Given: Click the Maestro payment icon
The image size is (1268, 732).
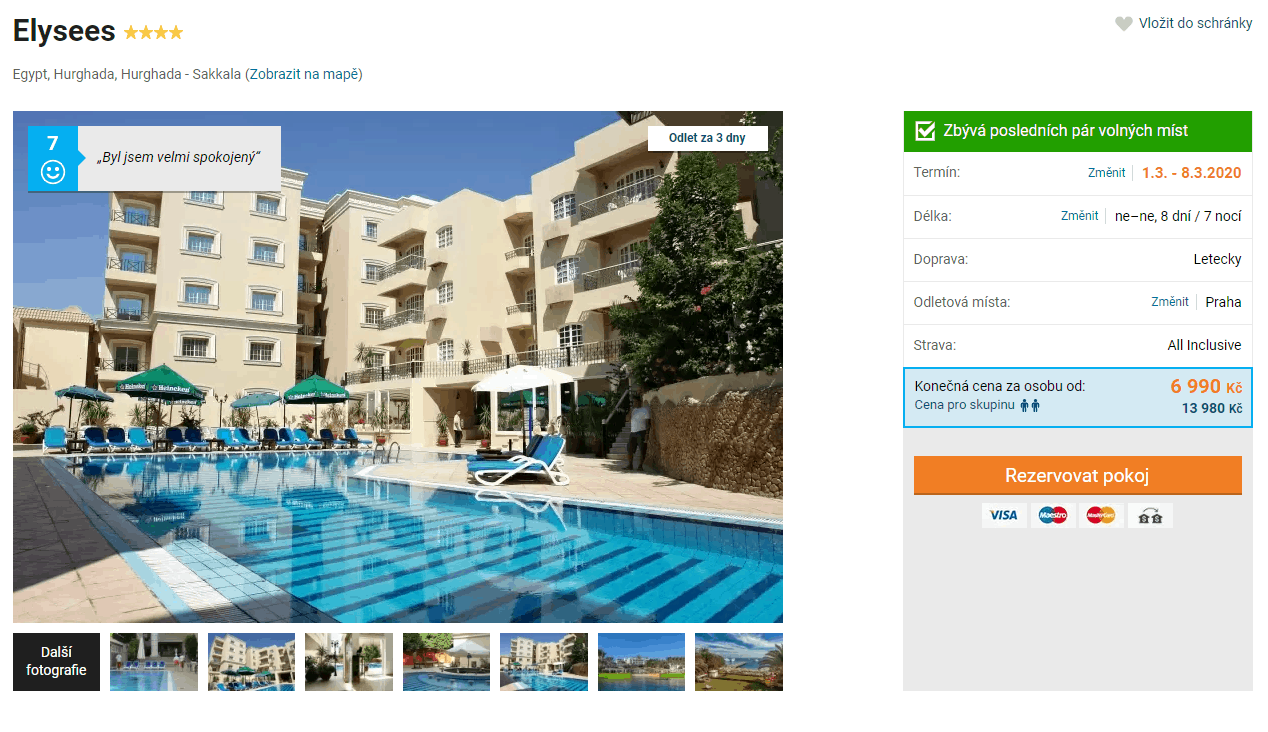Looking at the screenshot, I should click(x=1053, y=515).
